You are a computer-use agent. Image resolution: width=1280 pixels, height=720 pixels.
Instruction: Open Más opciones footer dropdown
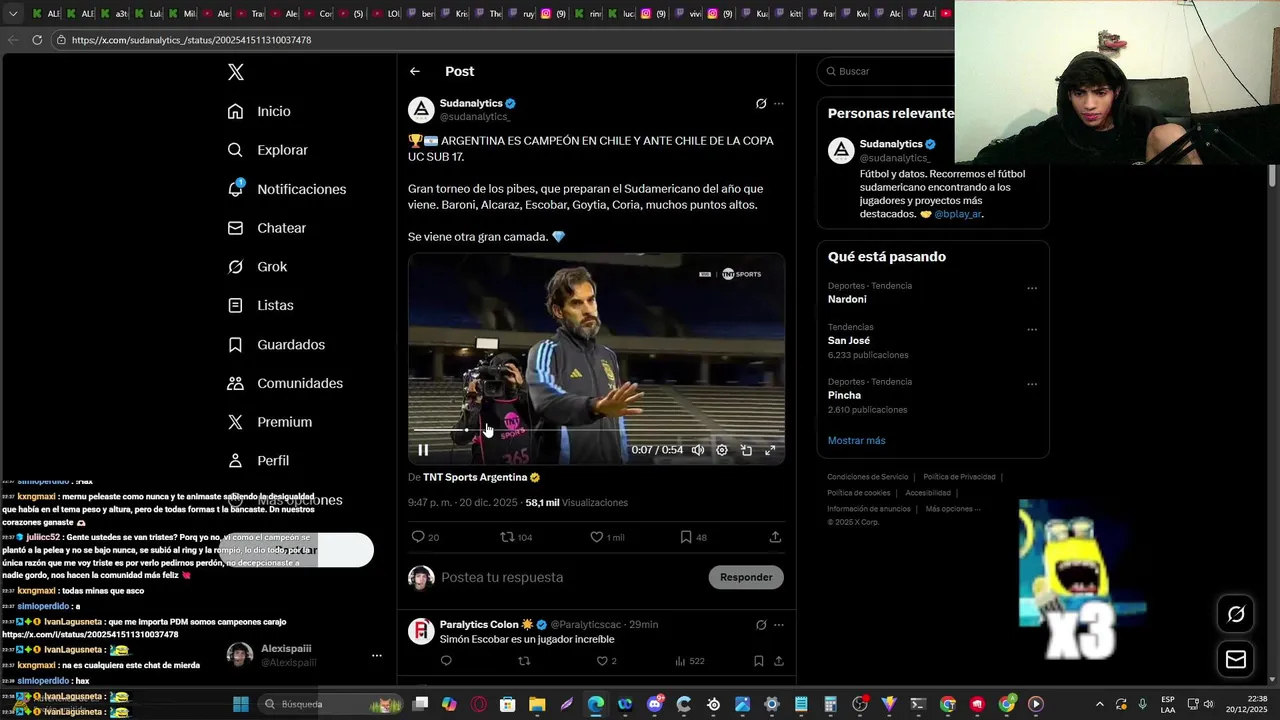coord(952,509)
